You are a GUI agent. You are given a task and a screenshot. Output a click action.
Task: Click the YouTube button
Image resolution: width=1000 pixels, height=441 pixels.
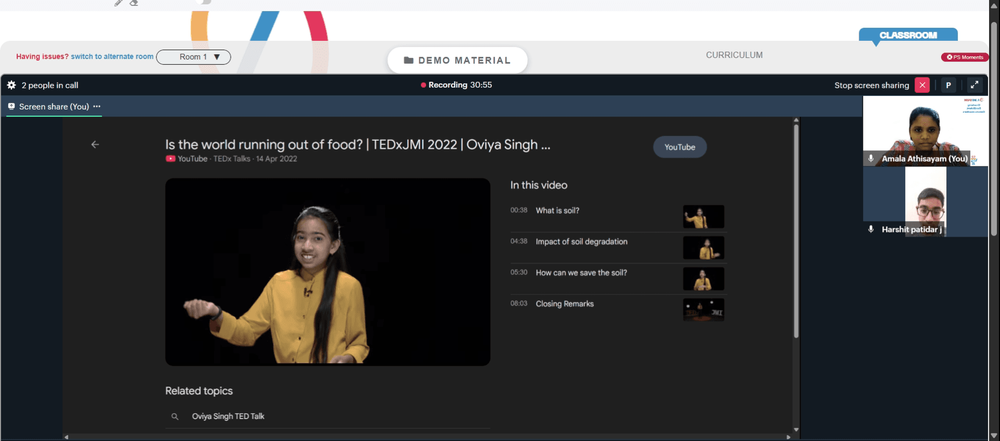pos(680,147)
